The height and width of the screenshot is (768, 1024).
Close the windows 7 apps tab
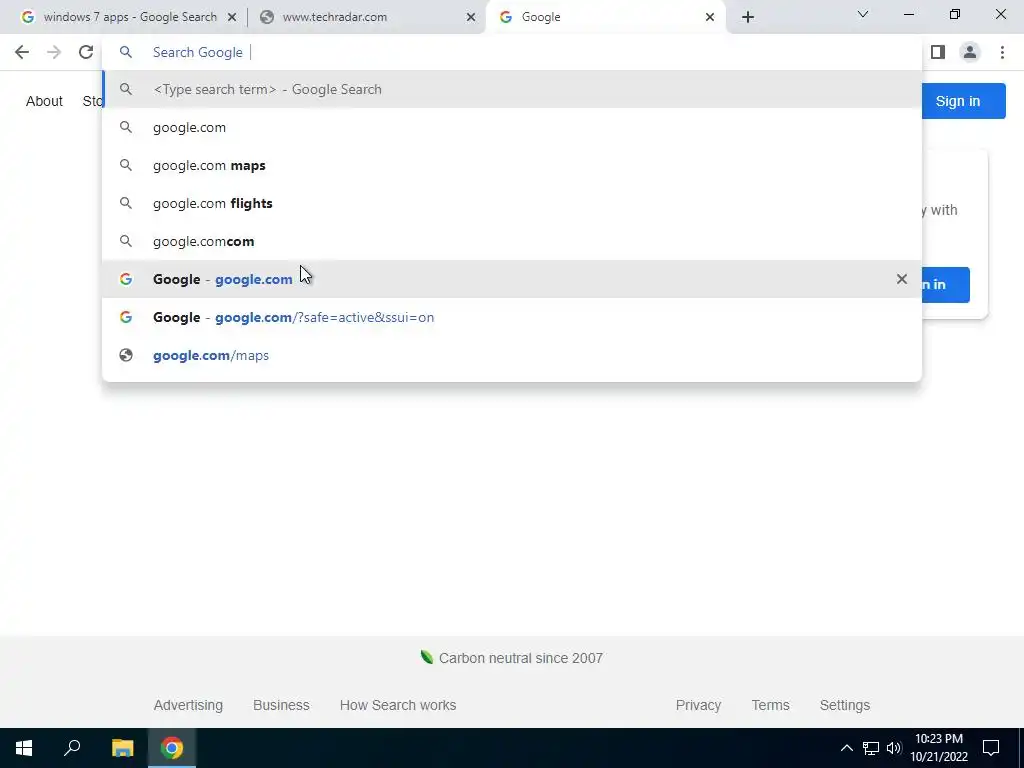click(232, 17)
